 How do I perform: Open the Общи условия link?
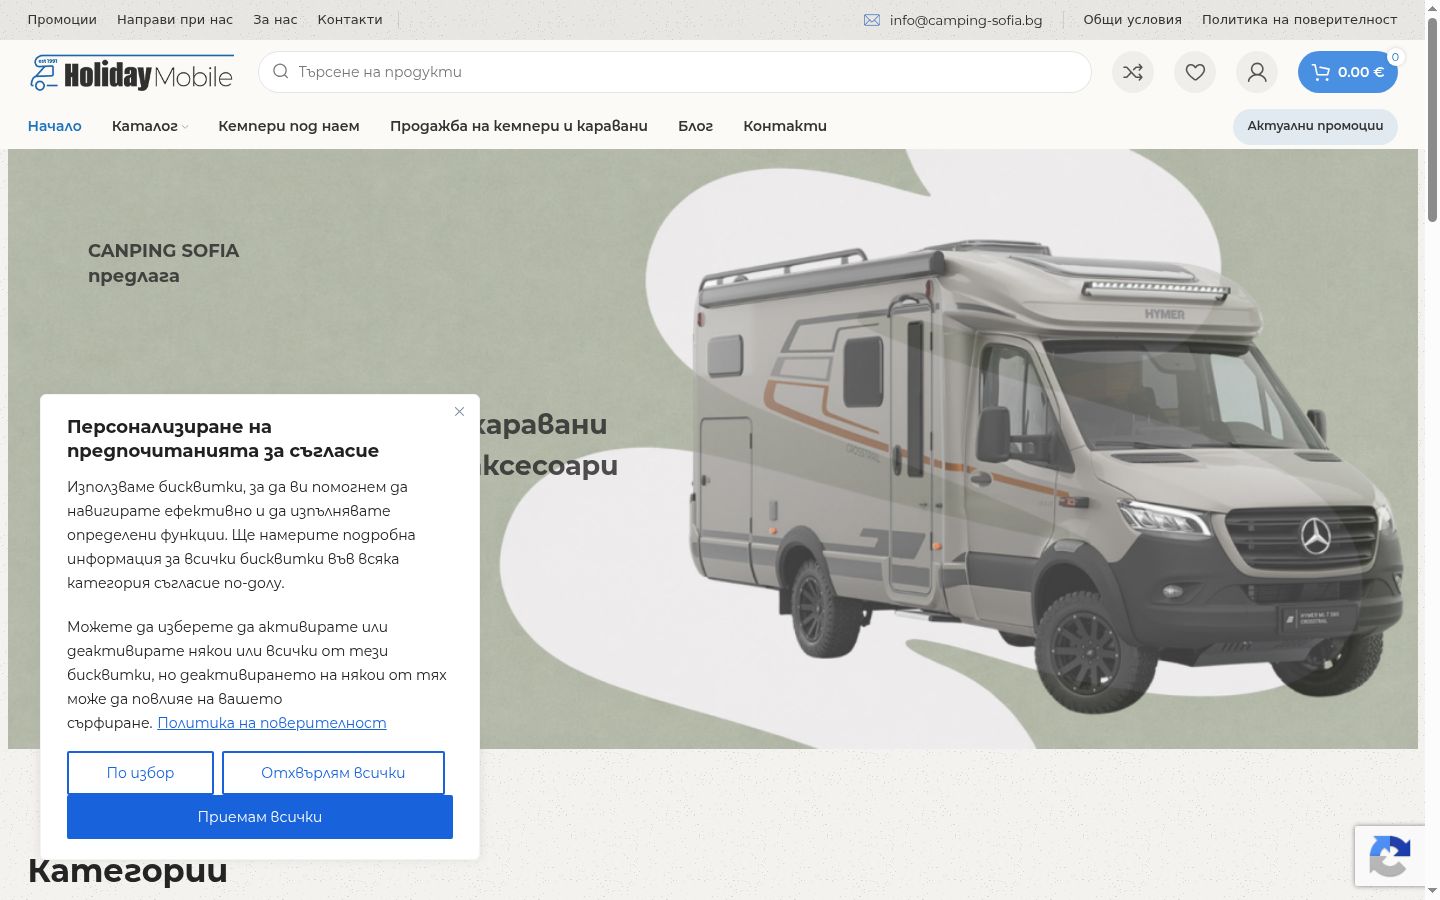1133,20
